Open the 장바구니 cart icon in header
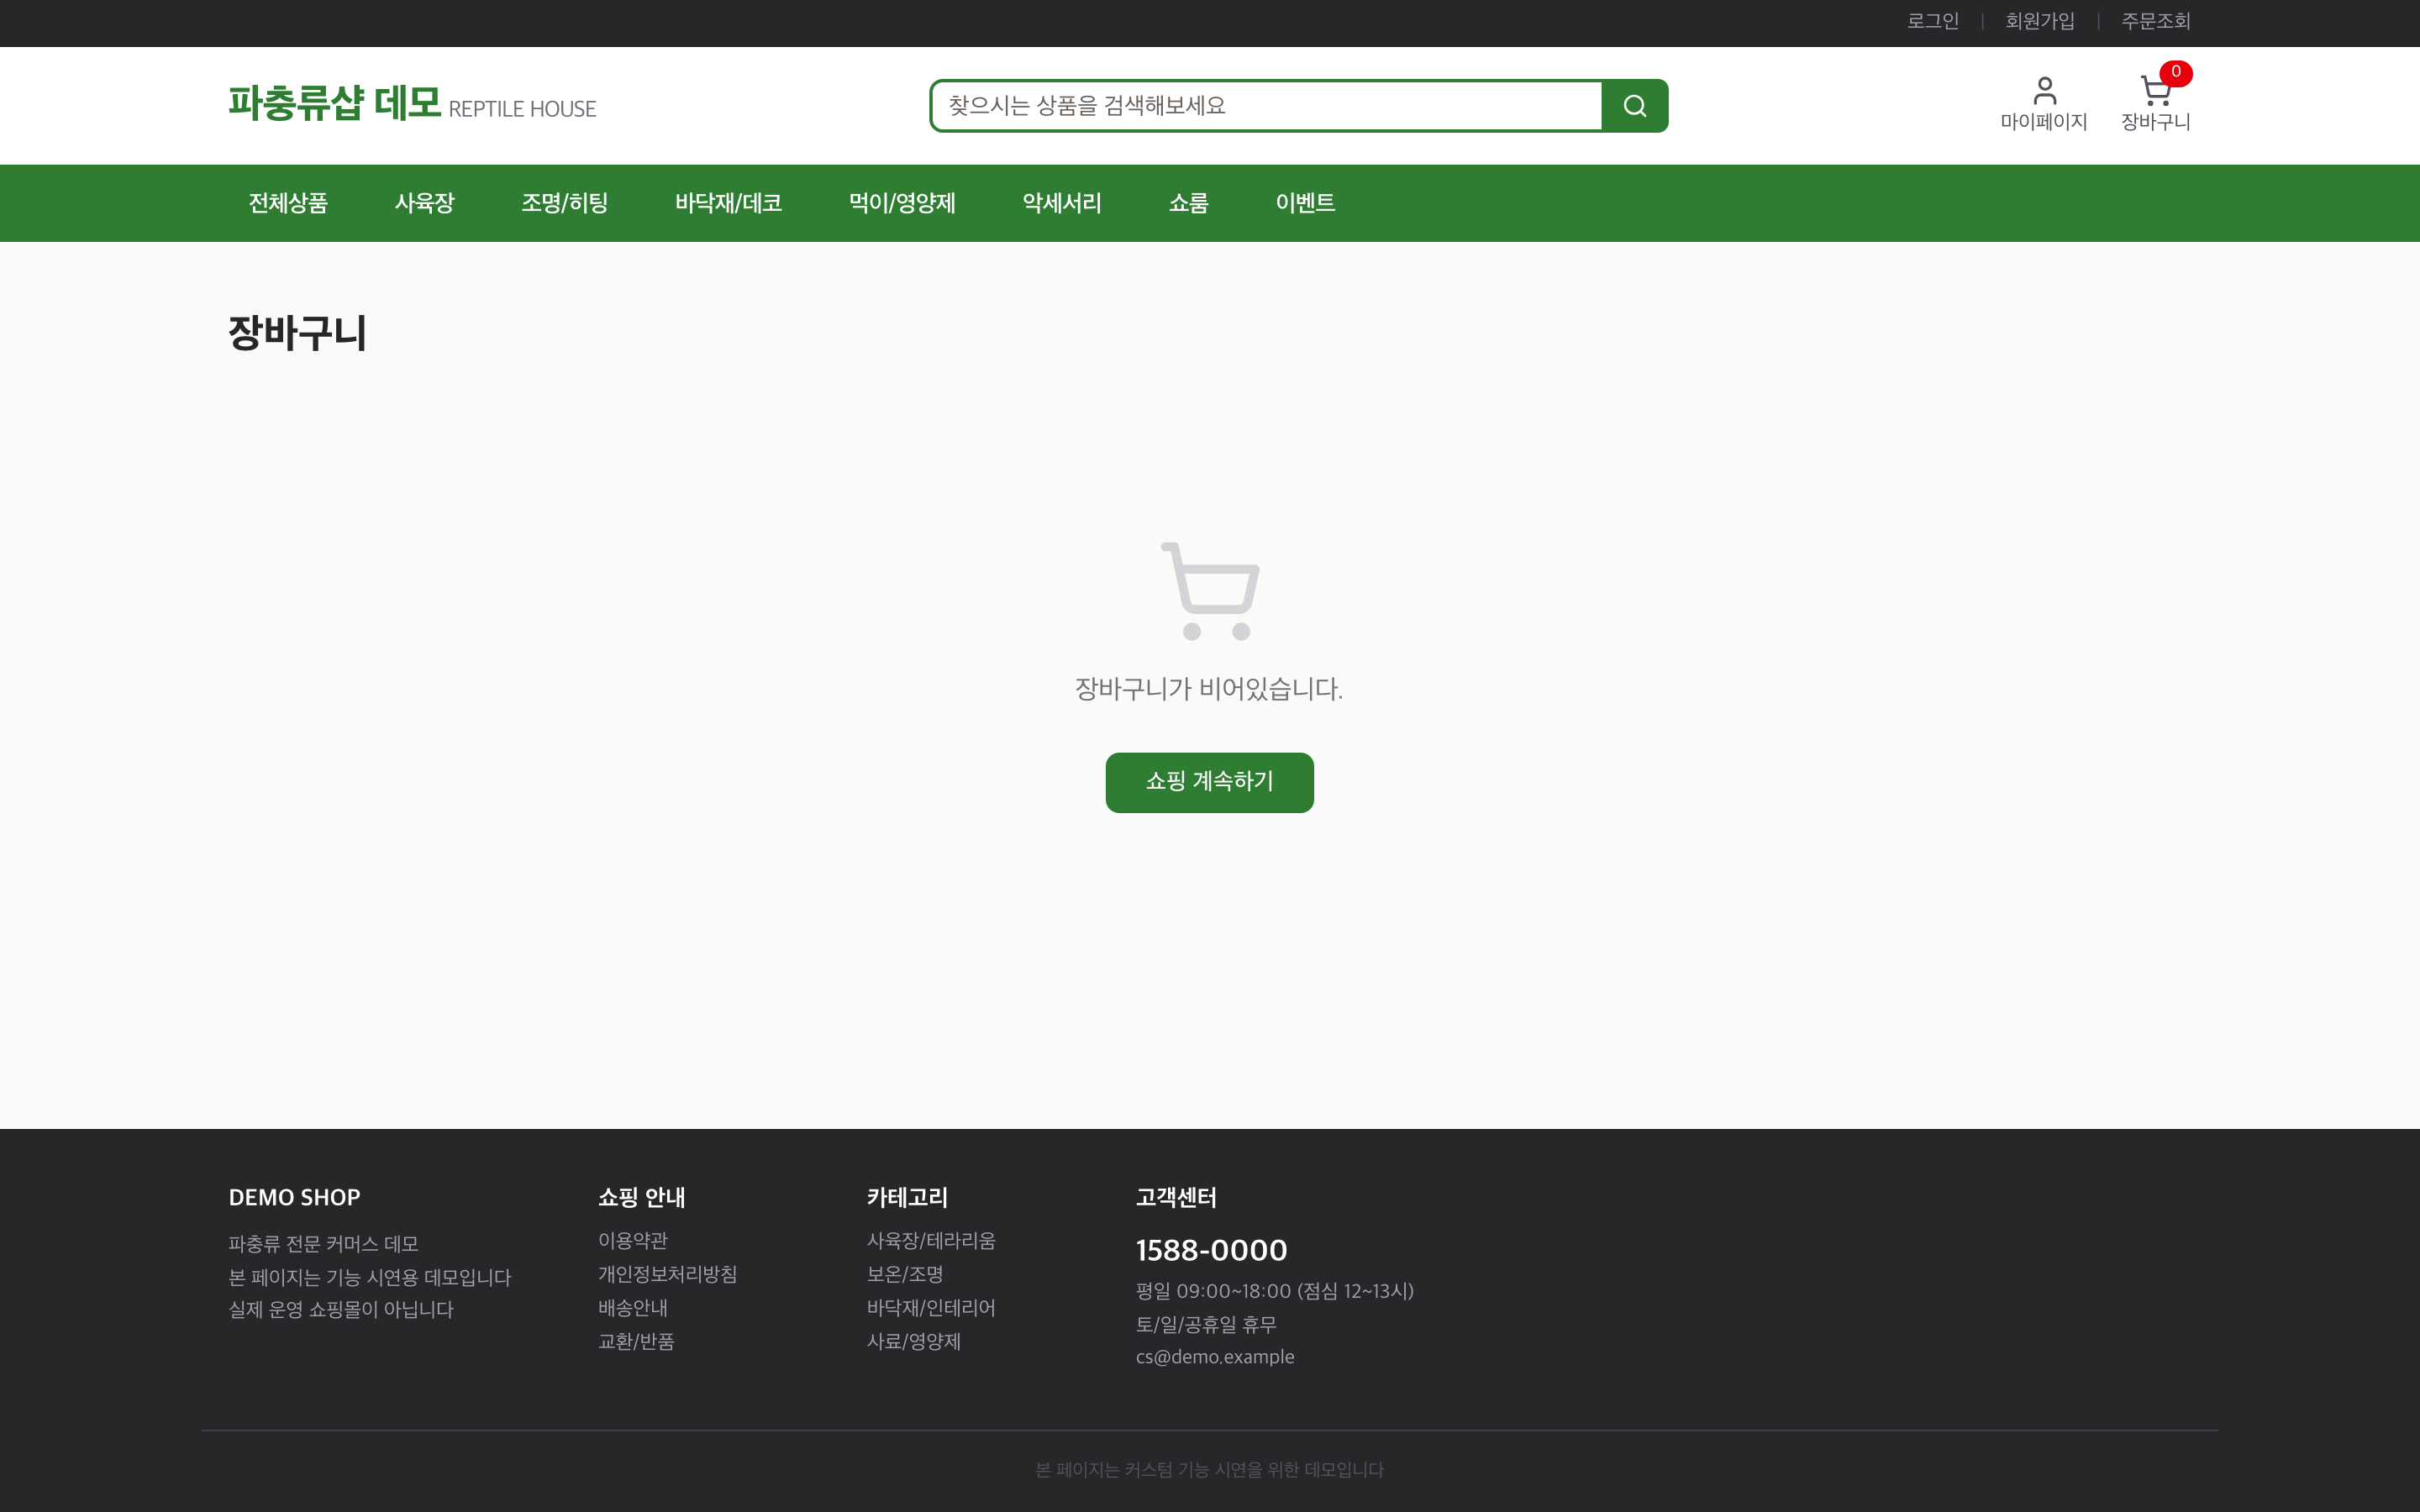Viewport: 2420px width, 1512px height. point(2155,104)
